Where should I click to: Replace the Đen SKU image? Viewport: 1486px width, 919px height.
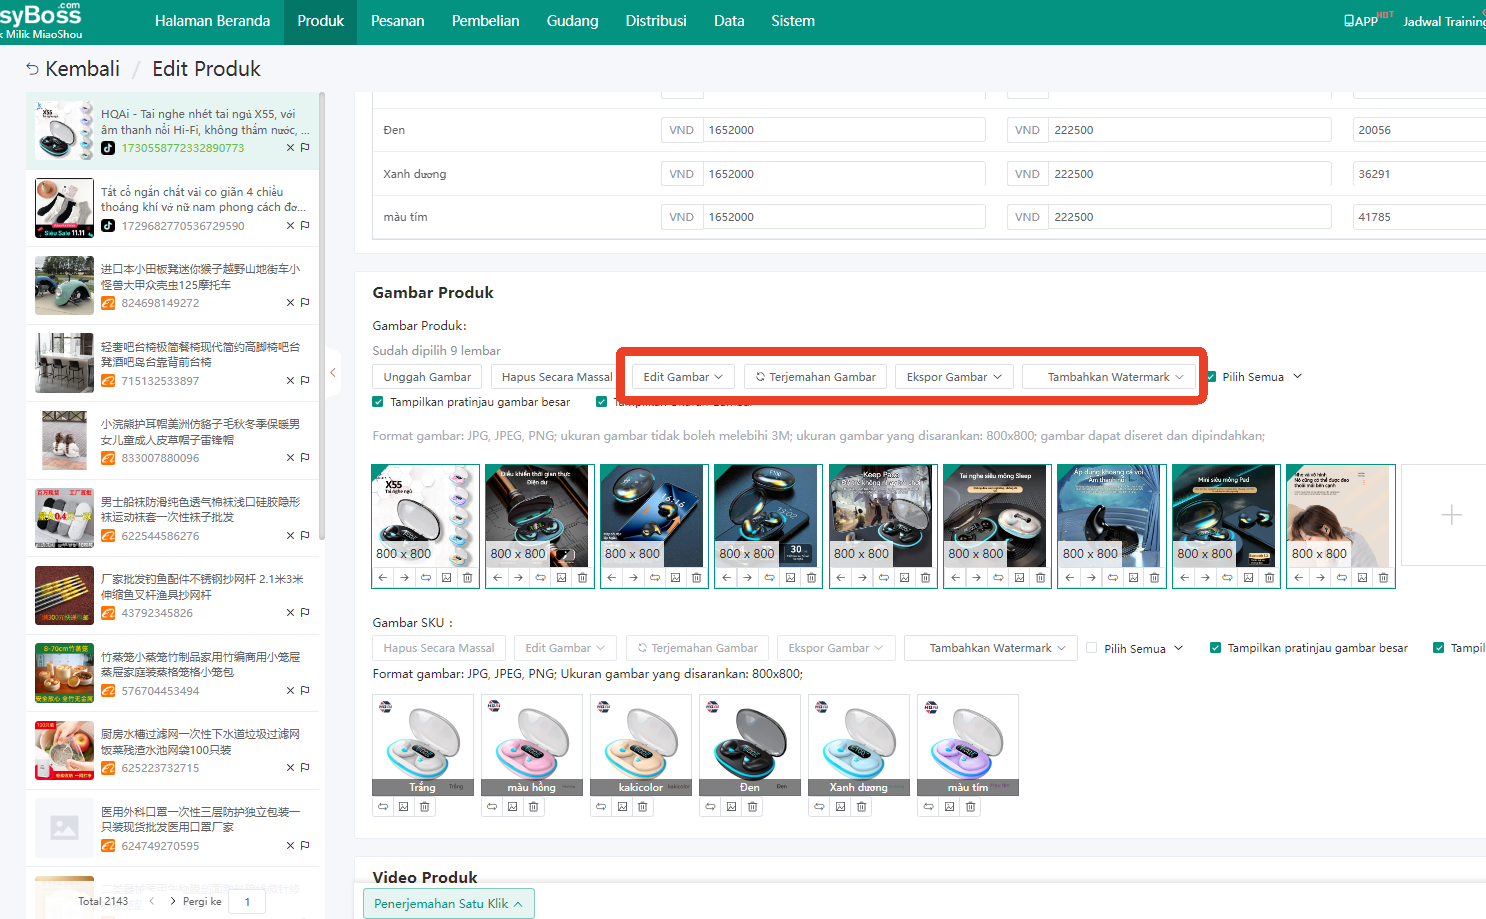tap(710, 807)
